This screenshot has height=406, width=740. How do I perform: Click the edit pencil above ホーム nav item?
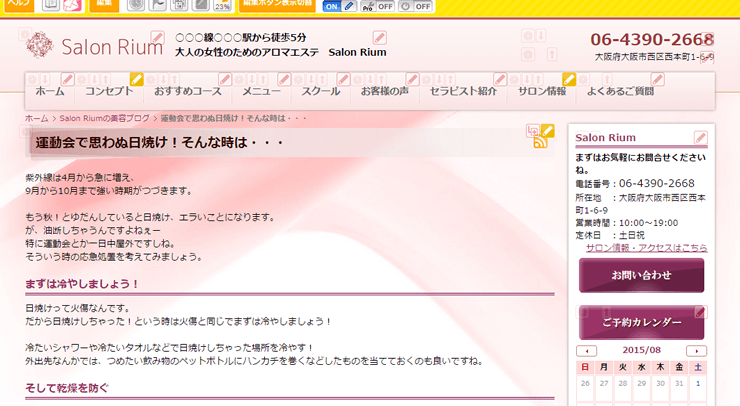68,79
